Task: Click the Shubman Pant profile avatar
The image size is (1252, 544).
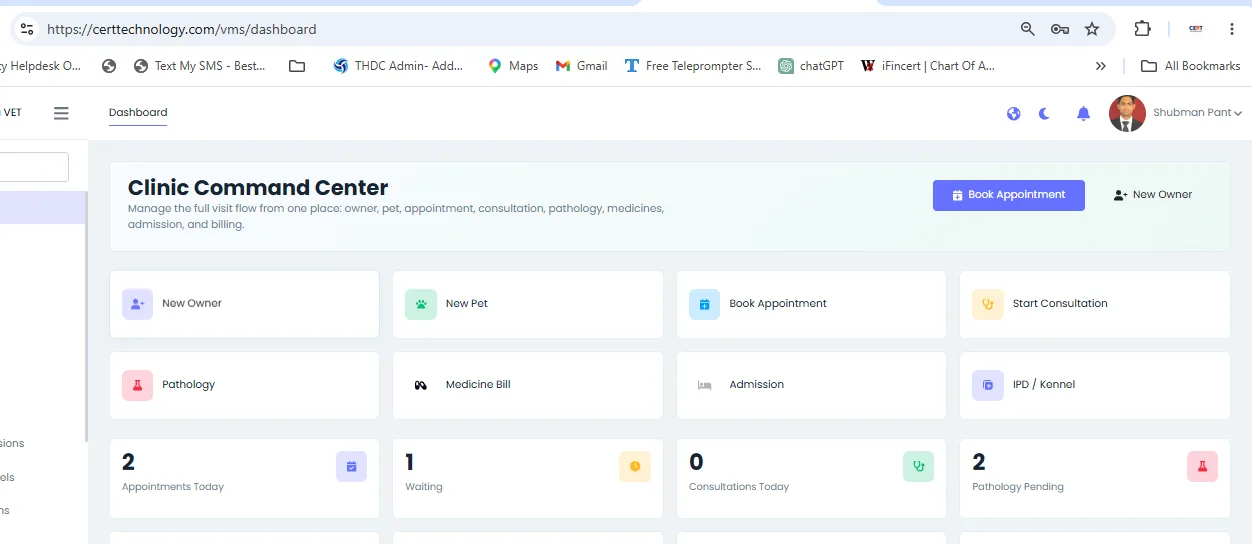Action: point(1127,113)
